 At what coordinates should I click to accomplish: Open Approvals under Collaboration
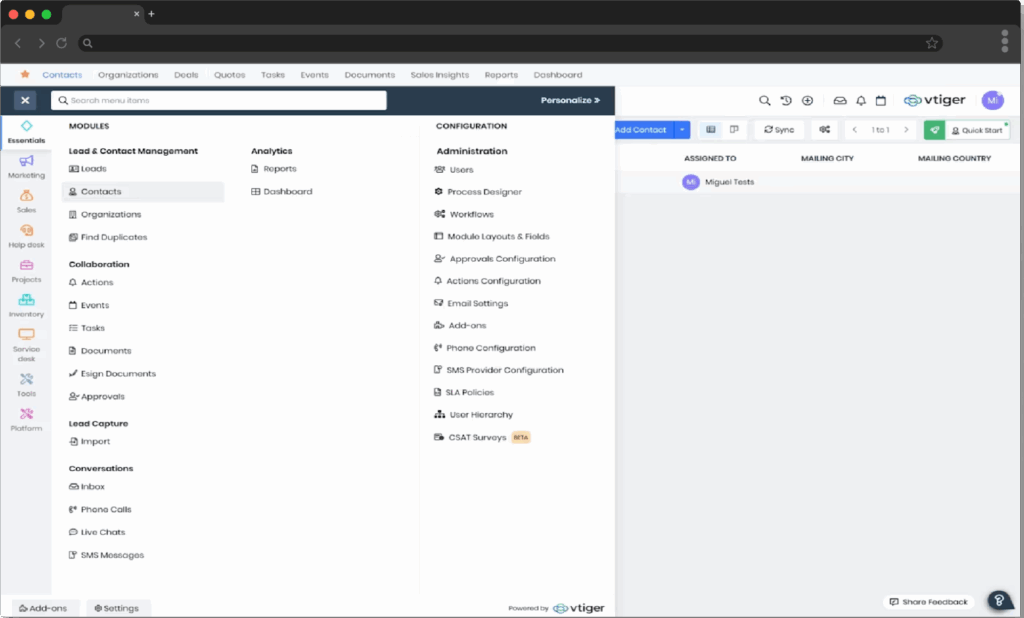pyautogui.click(x=97, y=397)
